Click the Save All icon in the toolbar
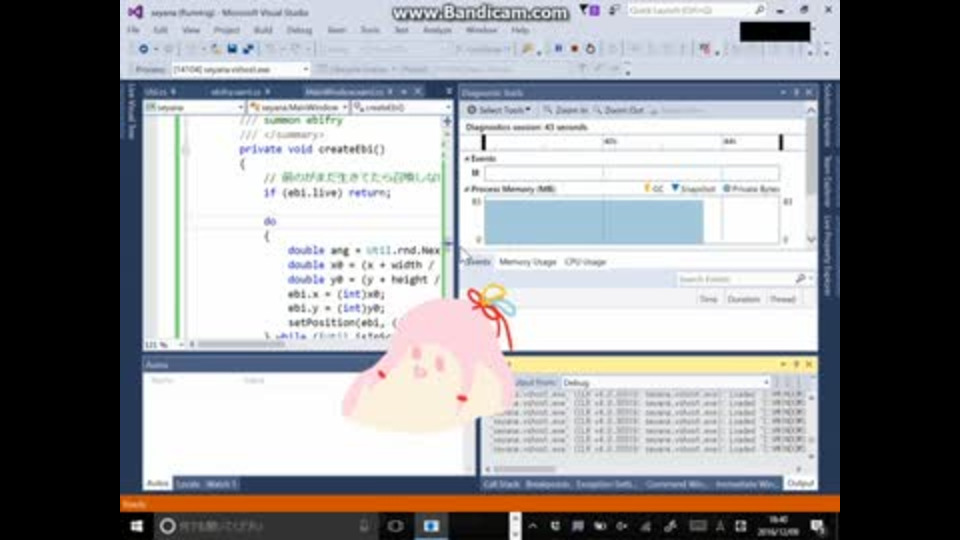Viewport: 960px width, 540px height. pyautogui.click(x=248, y=48)
